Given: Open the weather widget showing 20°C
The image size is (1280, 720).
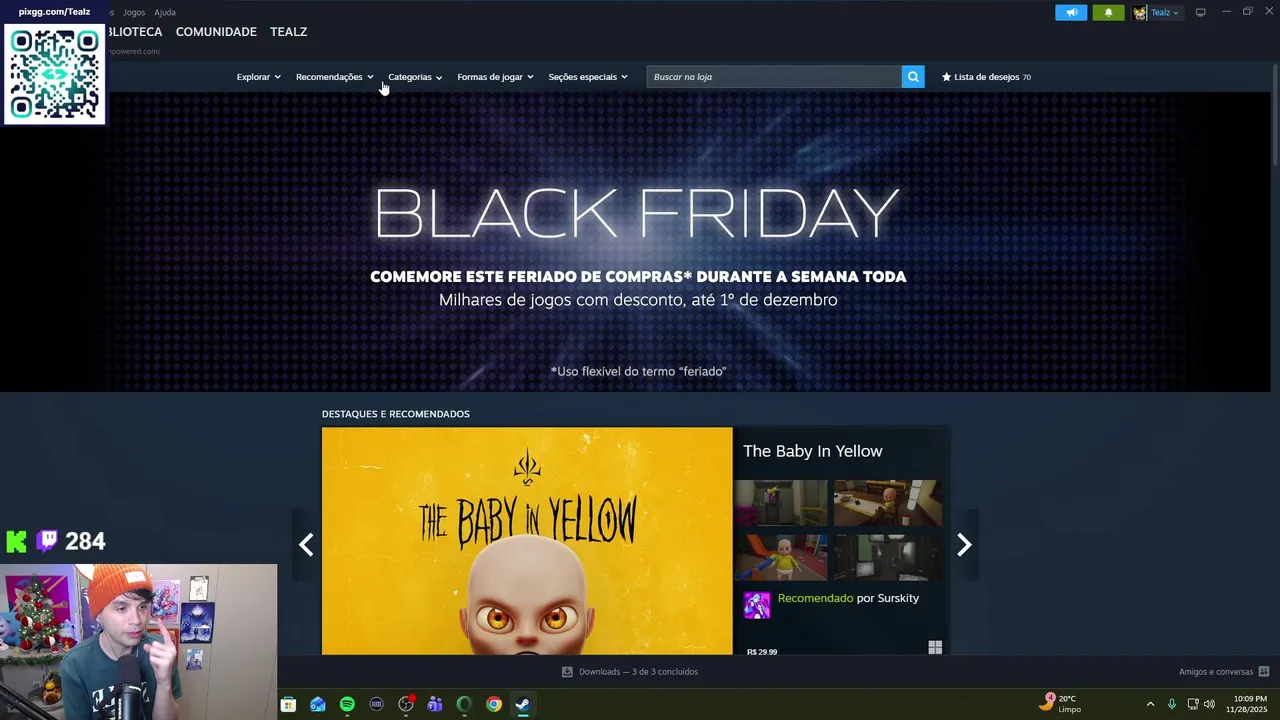Looking at the screenshot, I should tap(1060, 703).
